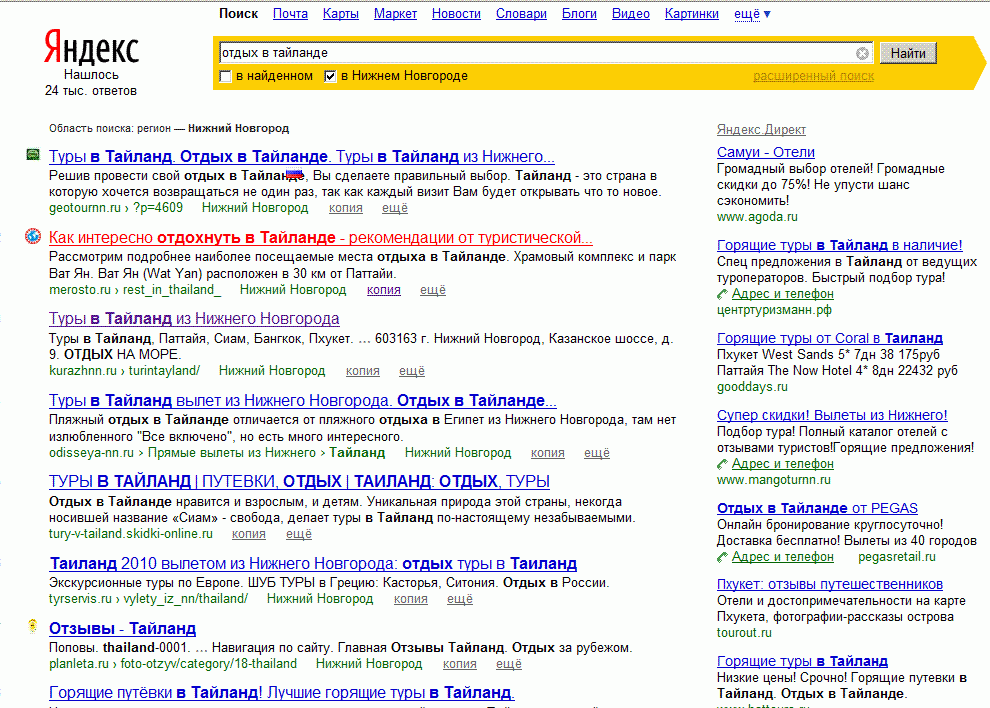Open 'Отзывы - Тайланд' result
Screen dimensions: 990x708
tap(122, 629)
